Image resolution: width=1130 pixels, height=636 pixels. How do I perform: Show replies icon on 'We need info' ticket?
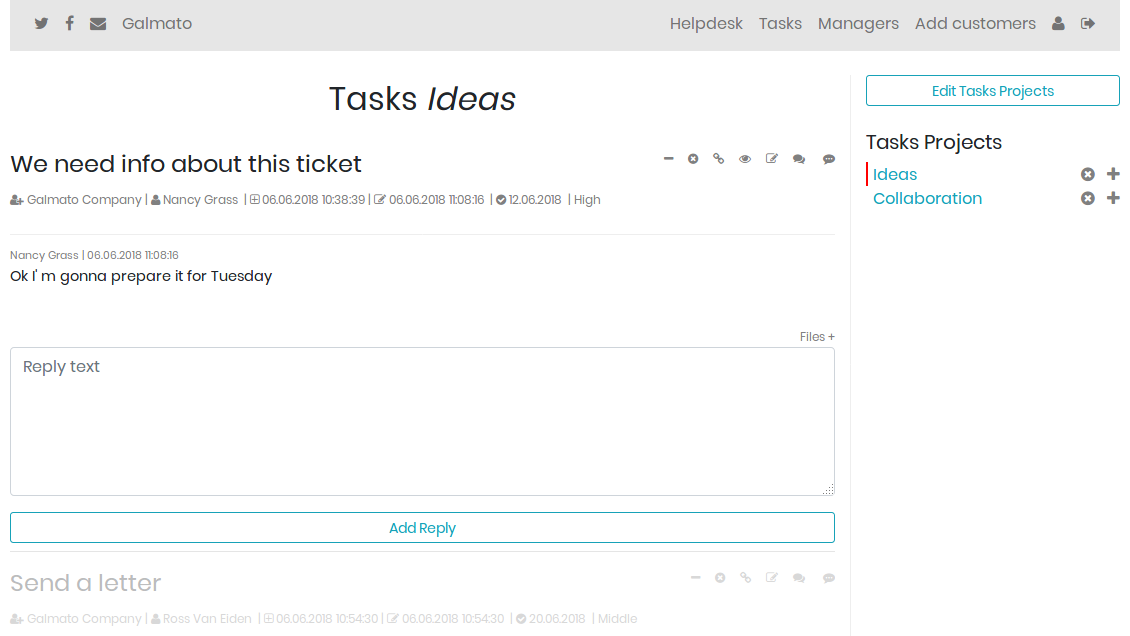pyautogui.click(x=798, y=159)
